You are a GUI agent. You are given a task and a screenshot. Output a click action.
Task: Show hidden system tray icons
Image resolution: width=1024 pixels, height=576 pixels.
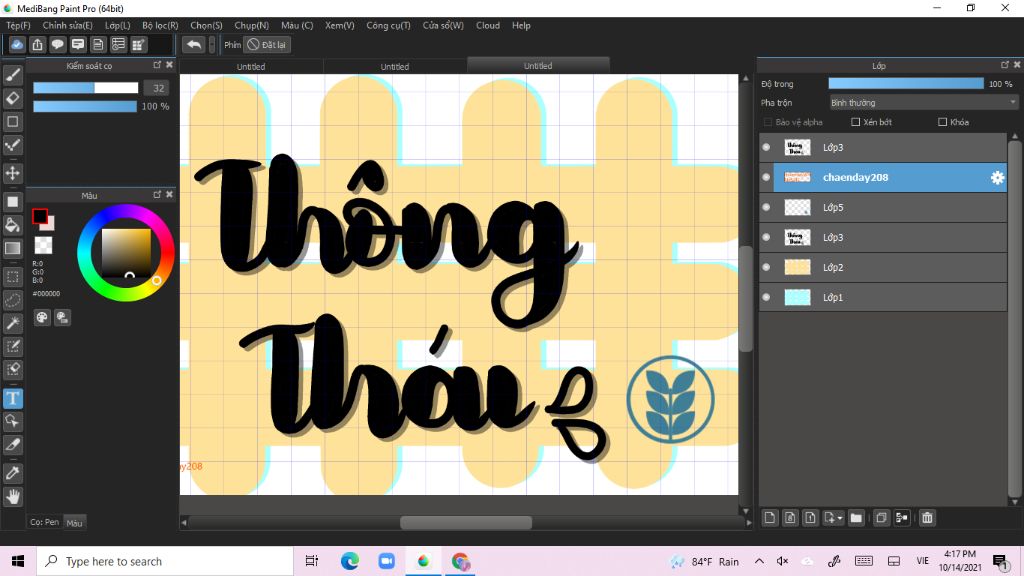point(759,561)
